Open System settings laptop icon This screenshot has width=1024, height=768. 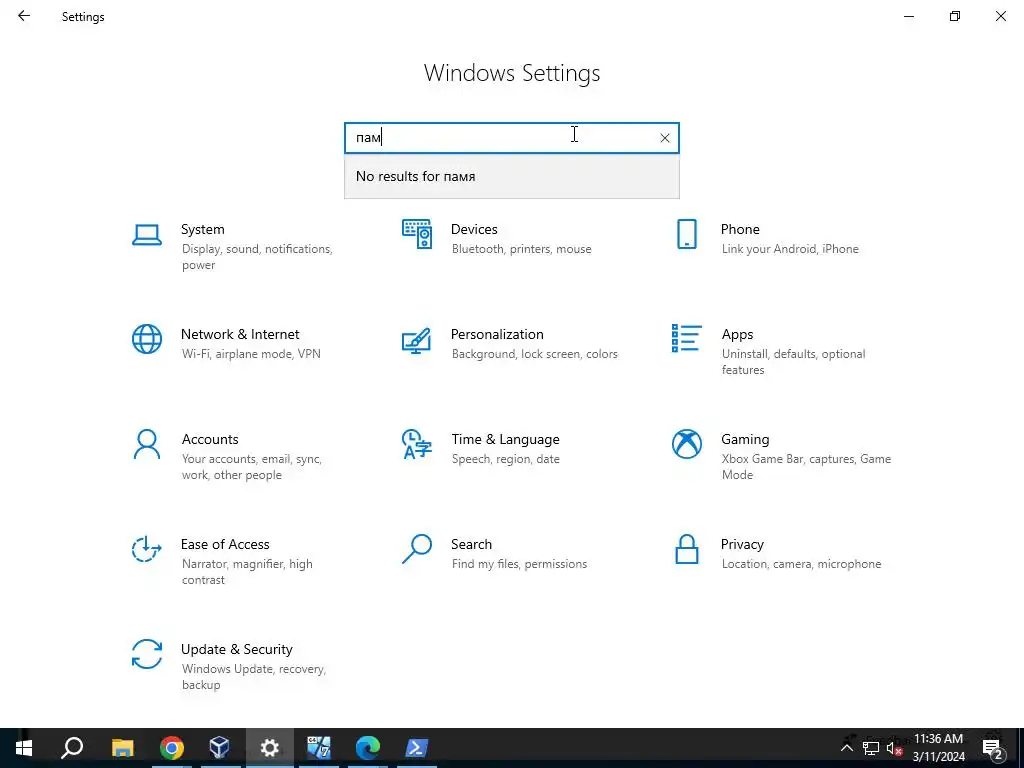click(x=147, y=235)
